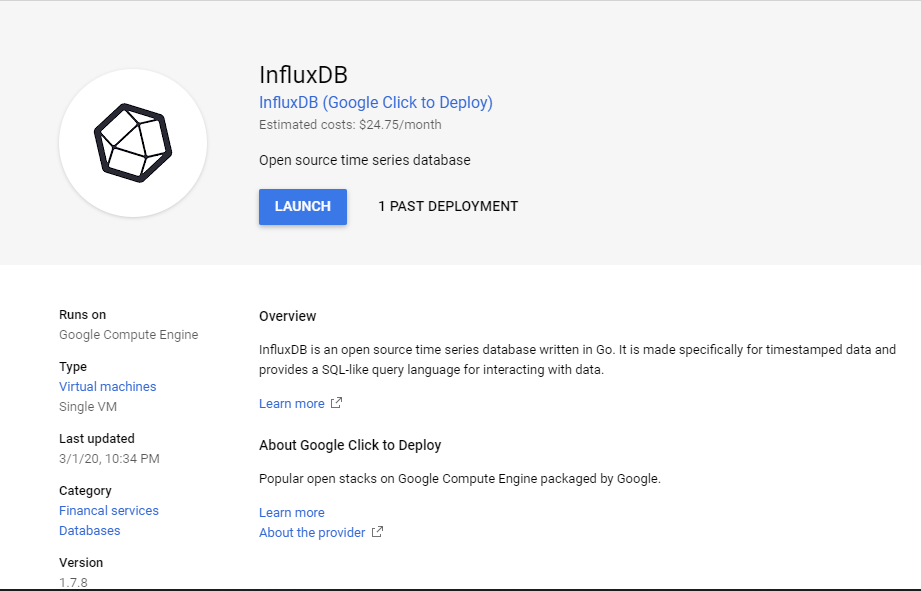The image size is (921, 591).
Task: Select About Google Click to Deploy heading
Action: click(x=350, y=445)
